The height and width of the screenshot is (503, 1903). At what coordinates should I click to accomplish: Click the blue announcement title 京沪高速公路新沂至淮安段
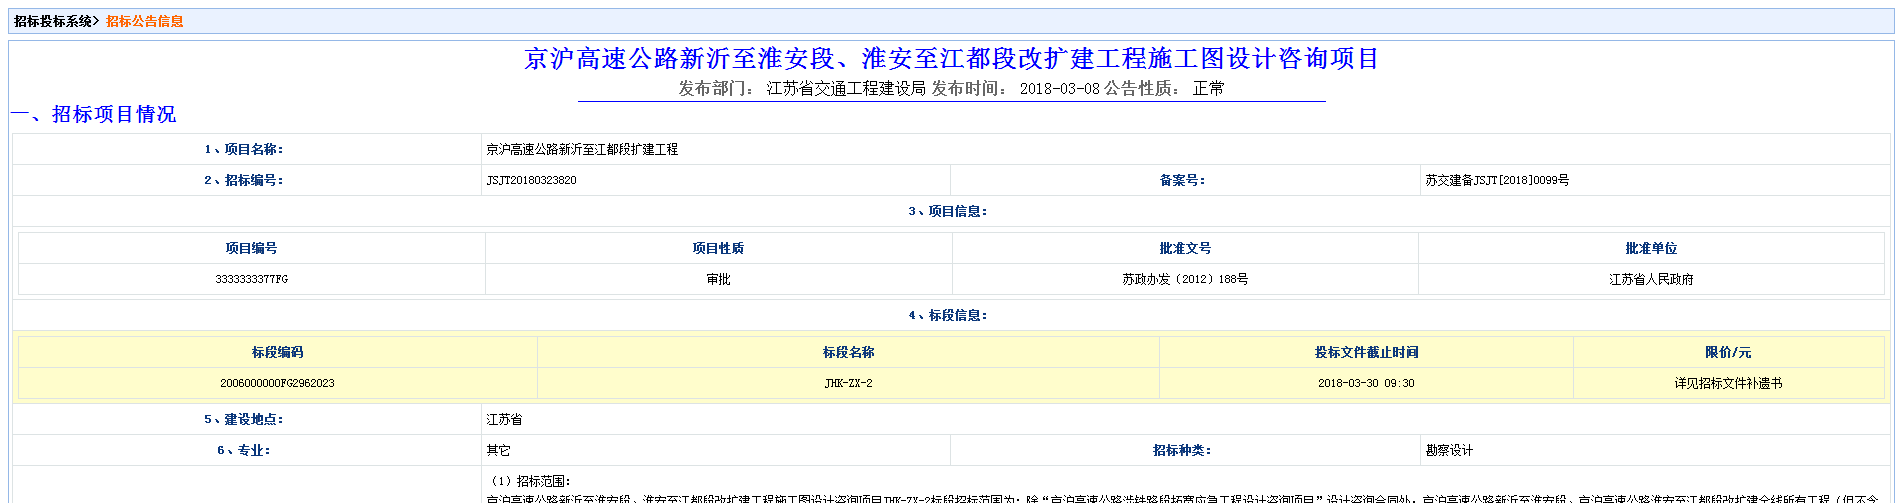click(x=951, y=59)
